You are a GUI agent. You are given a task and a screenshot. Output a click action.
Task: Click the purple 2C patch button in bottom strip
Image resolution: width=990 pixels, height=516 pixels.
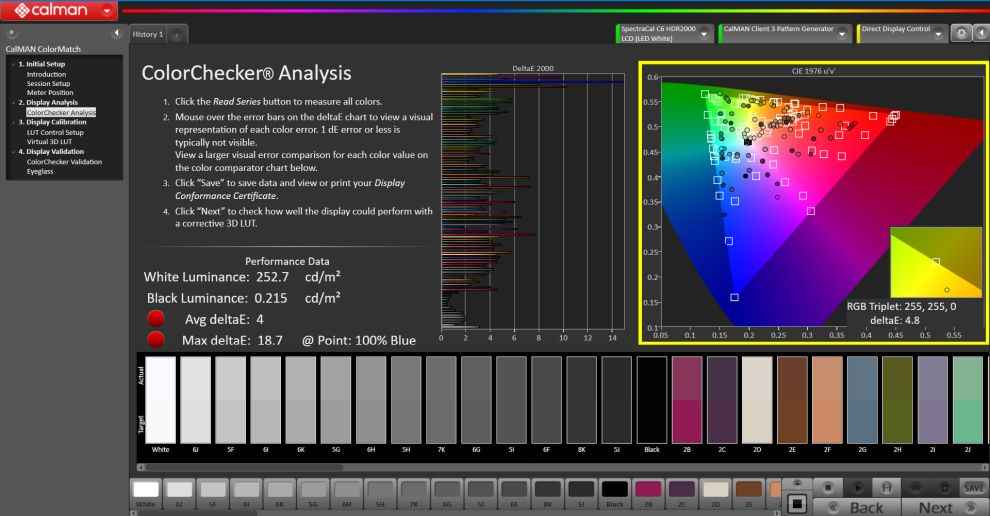pyautogui.click(x=681, y=493)
